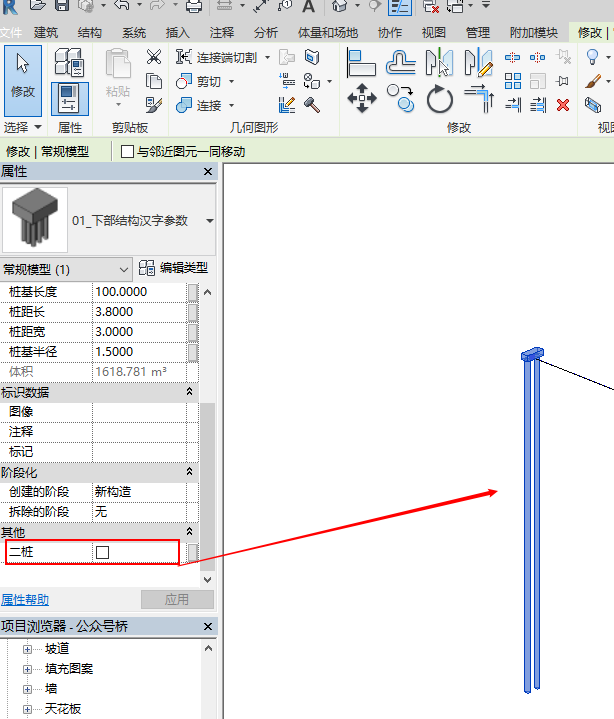Collapse the 其他 section
Image resolution: width=614 pixels, height=719 pixels.
189,532
